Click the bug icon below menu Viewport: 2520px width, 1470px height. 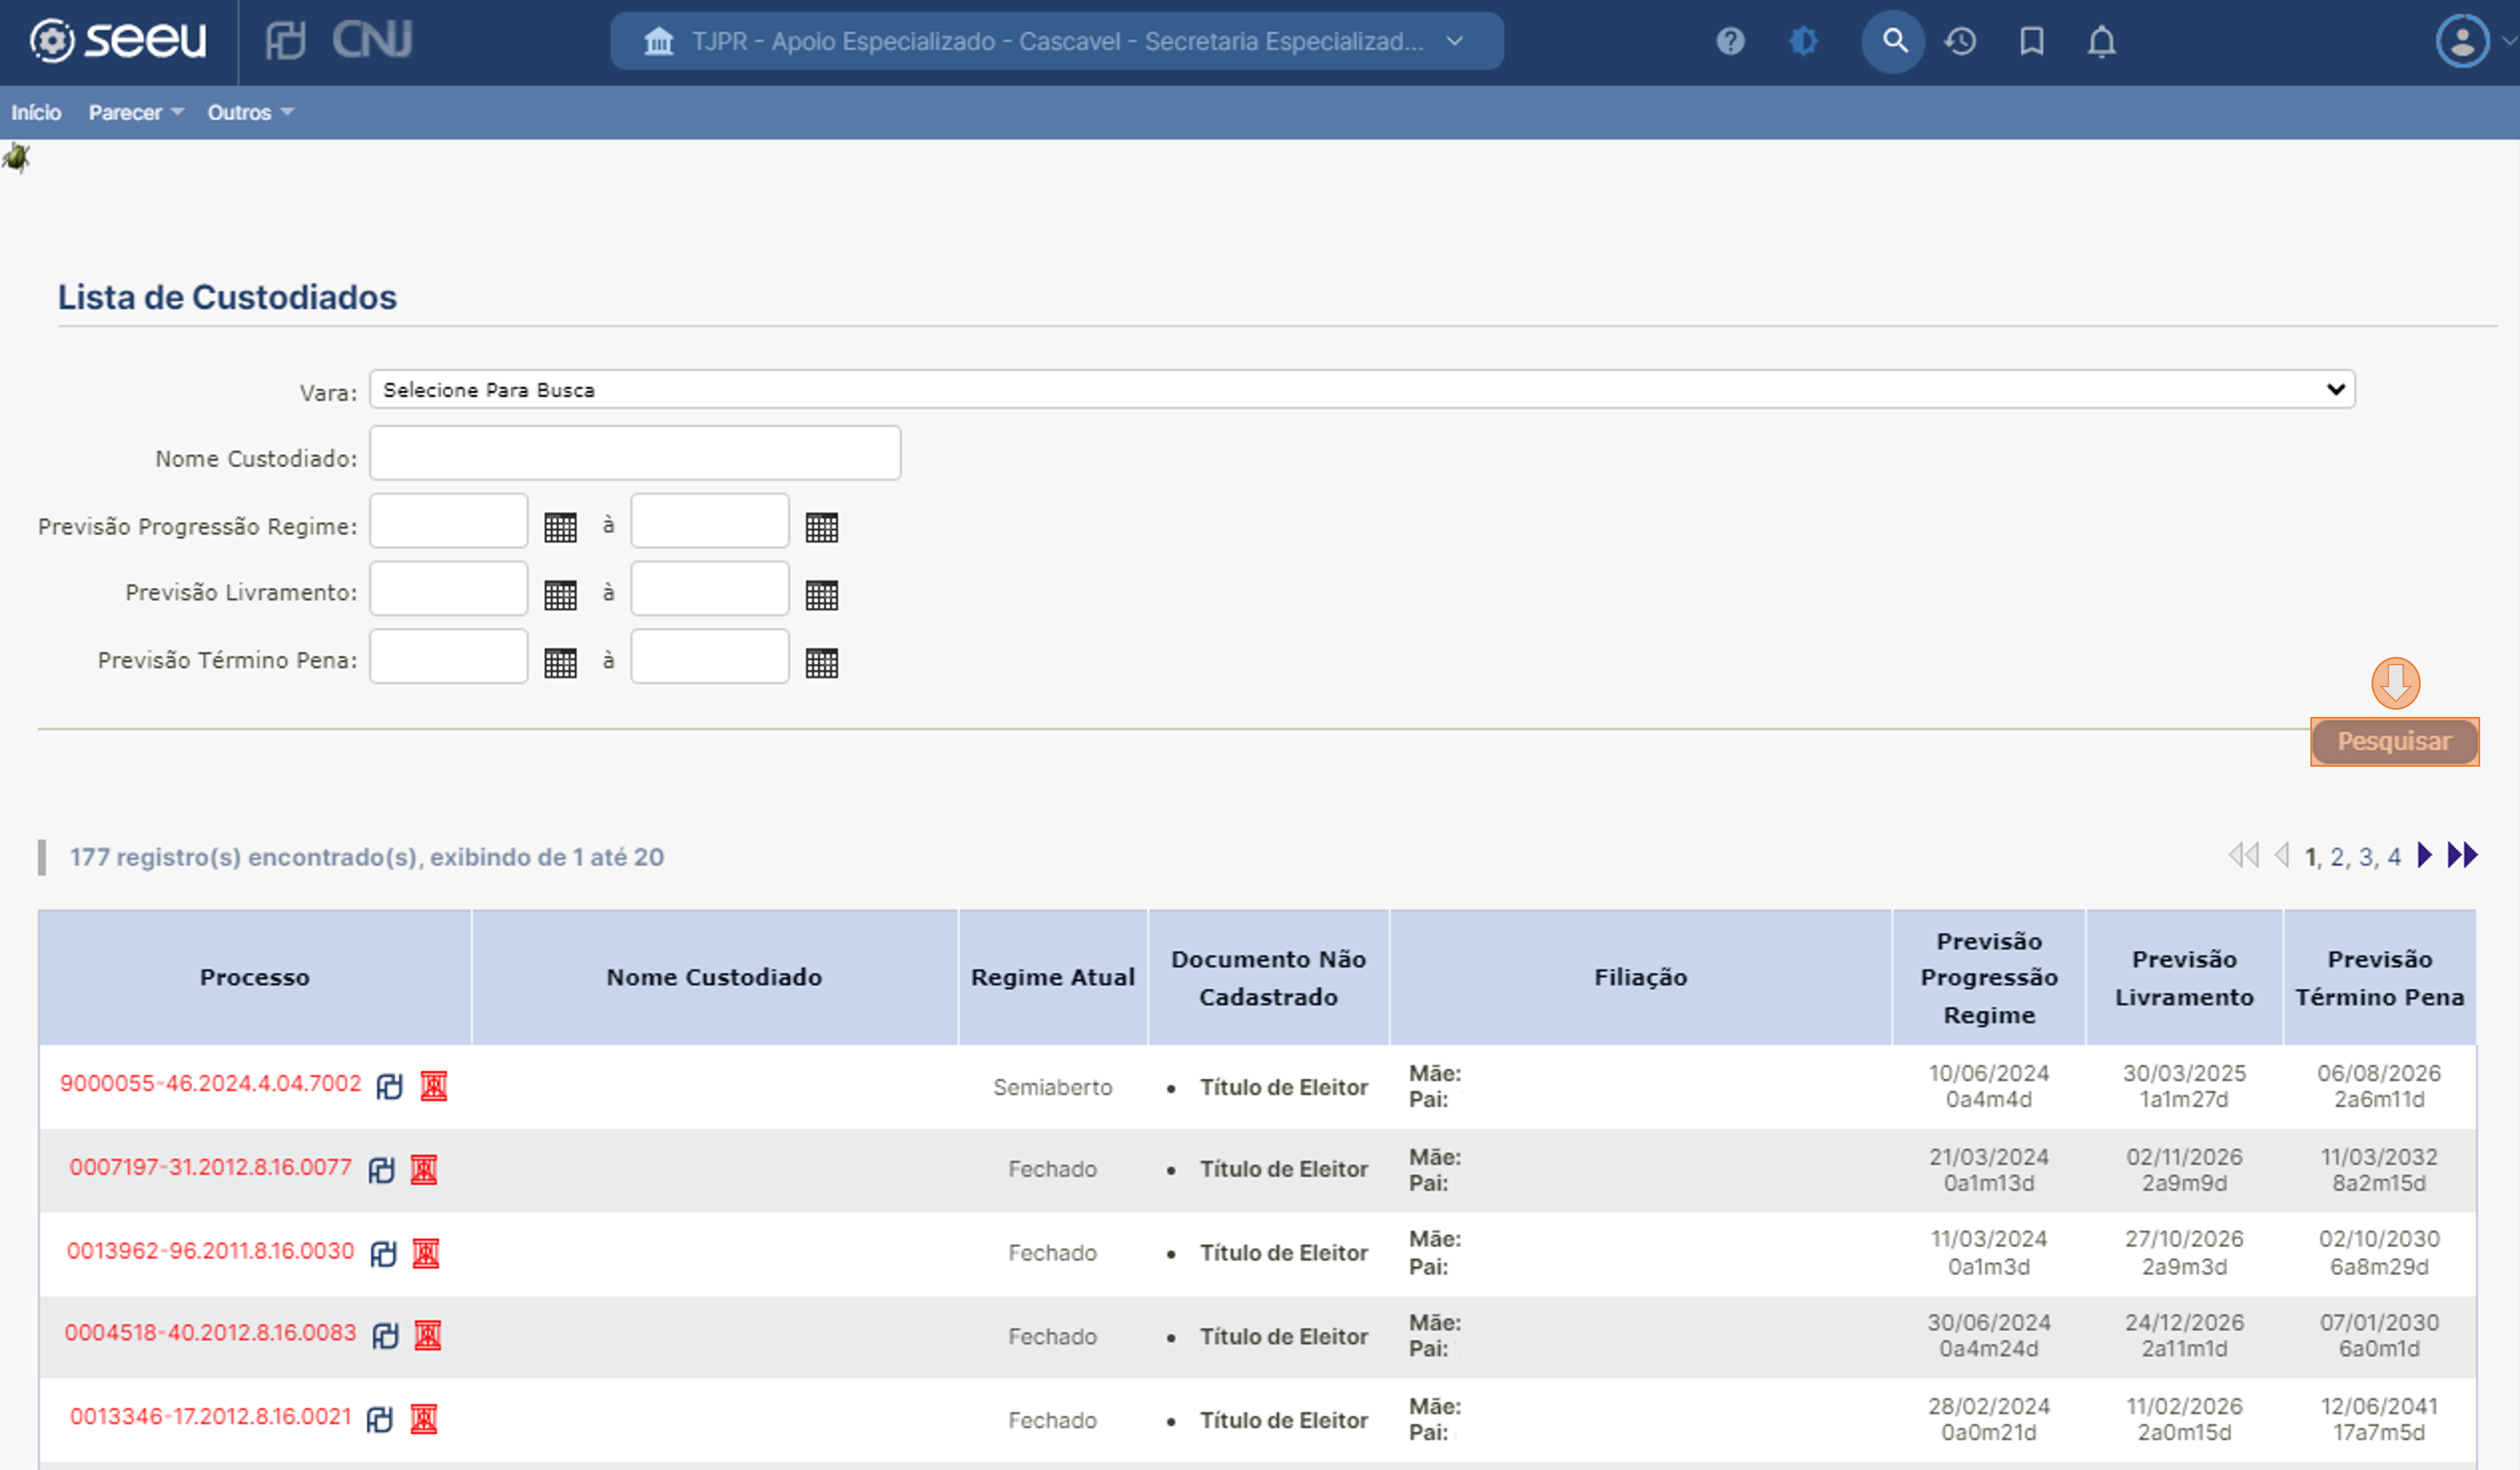(16, 158)
